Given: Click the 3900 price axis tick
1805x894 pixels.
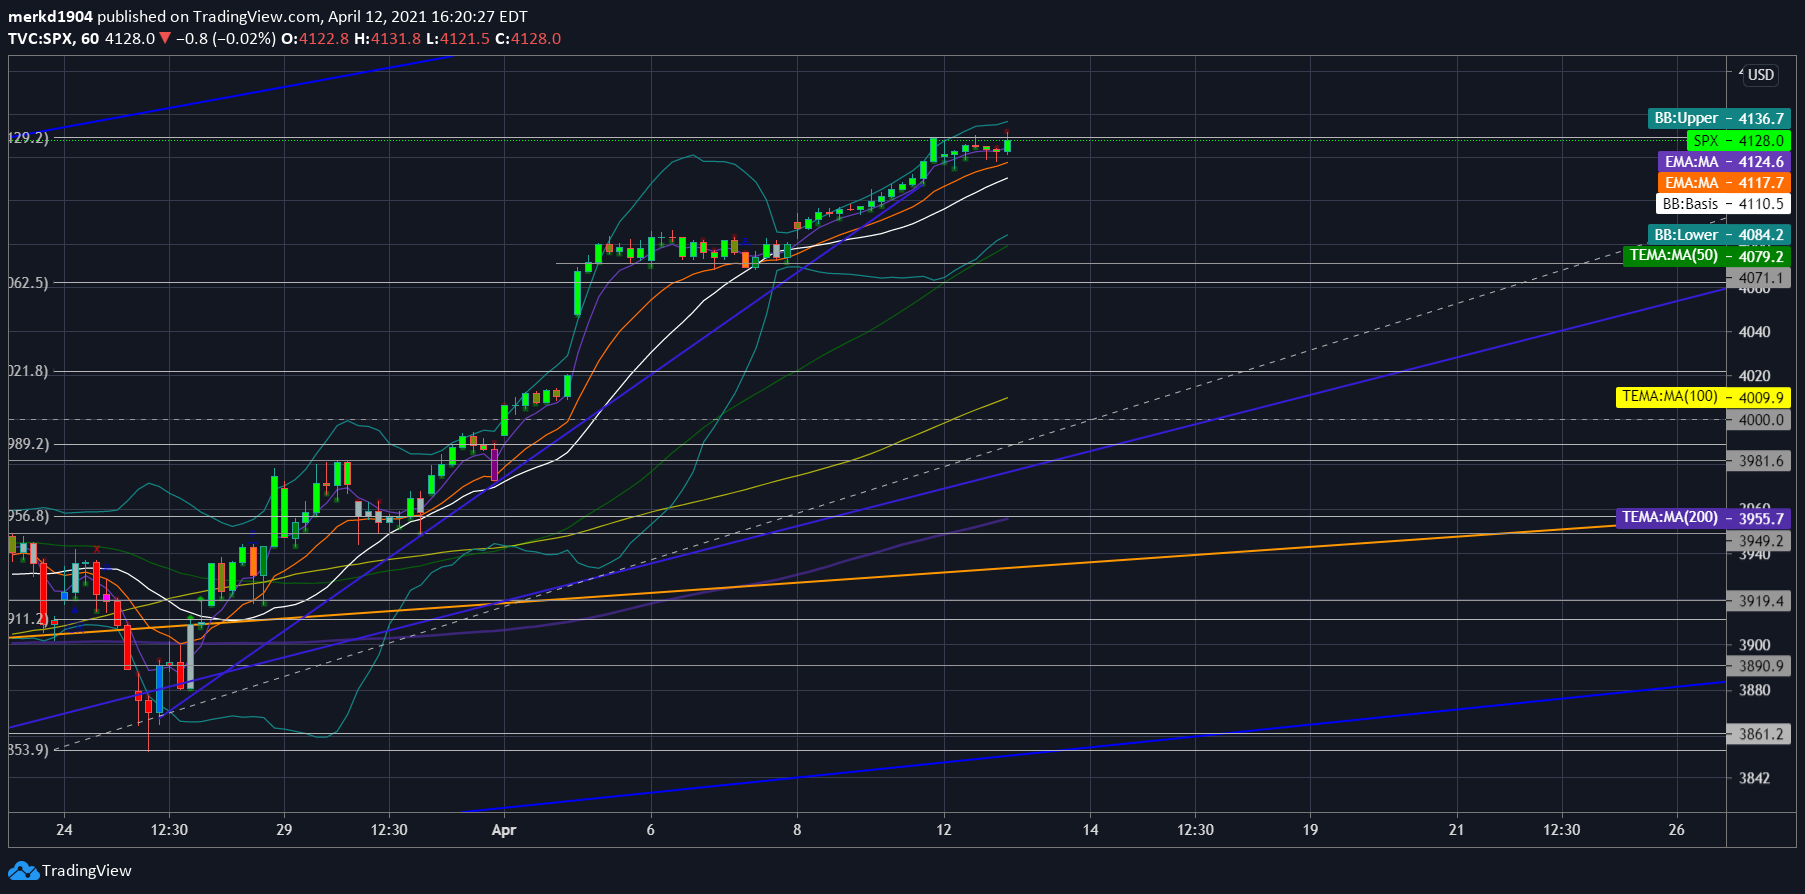Looking at the screenshot, I should click(x=1755, y=645).
